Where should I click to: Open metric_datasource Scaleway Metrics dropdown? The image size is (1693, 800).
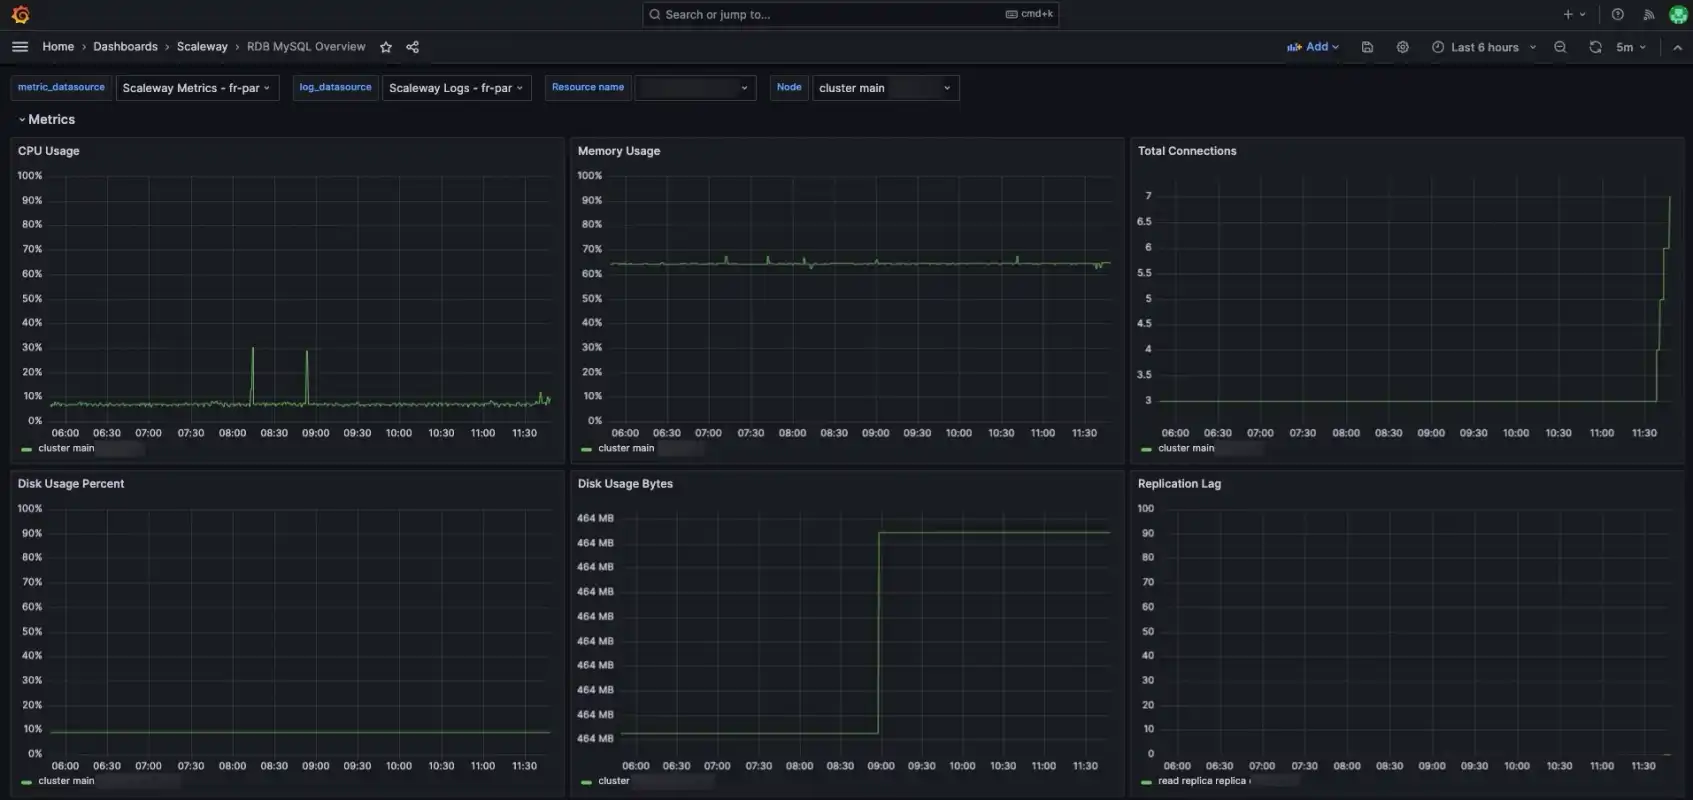pos(197,88)
